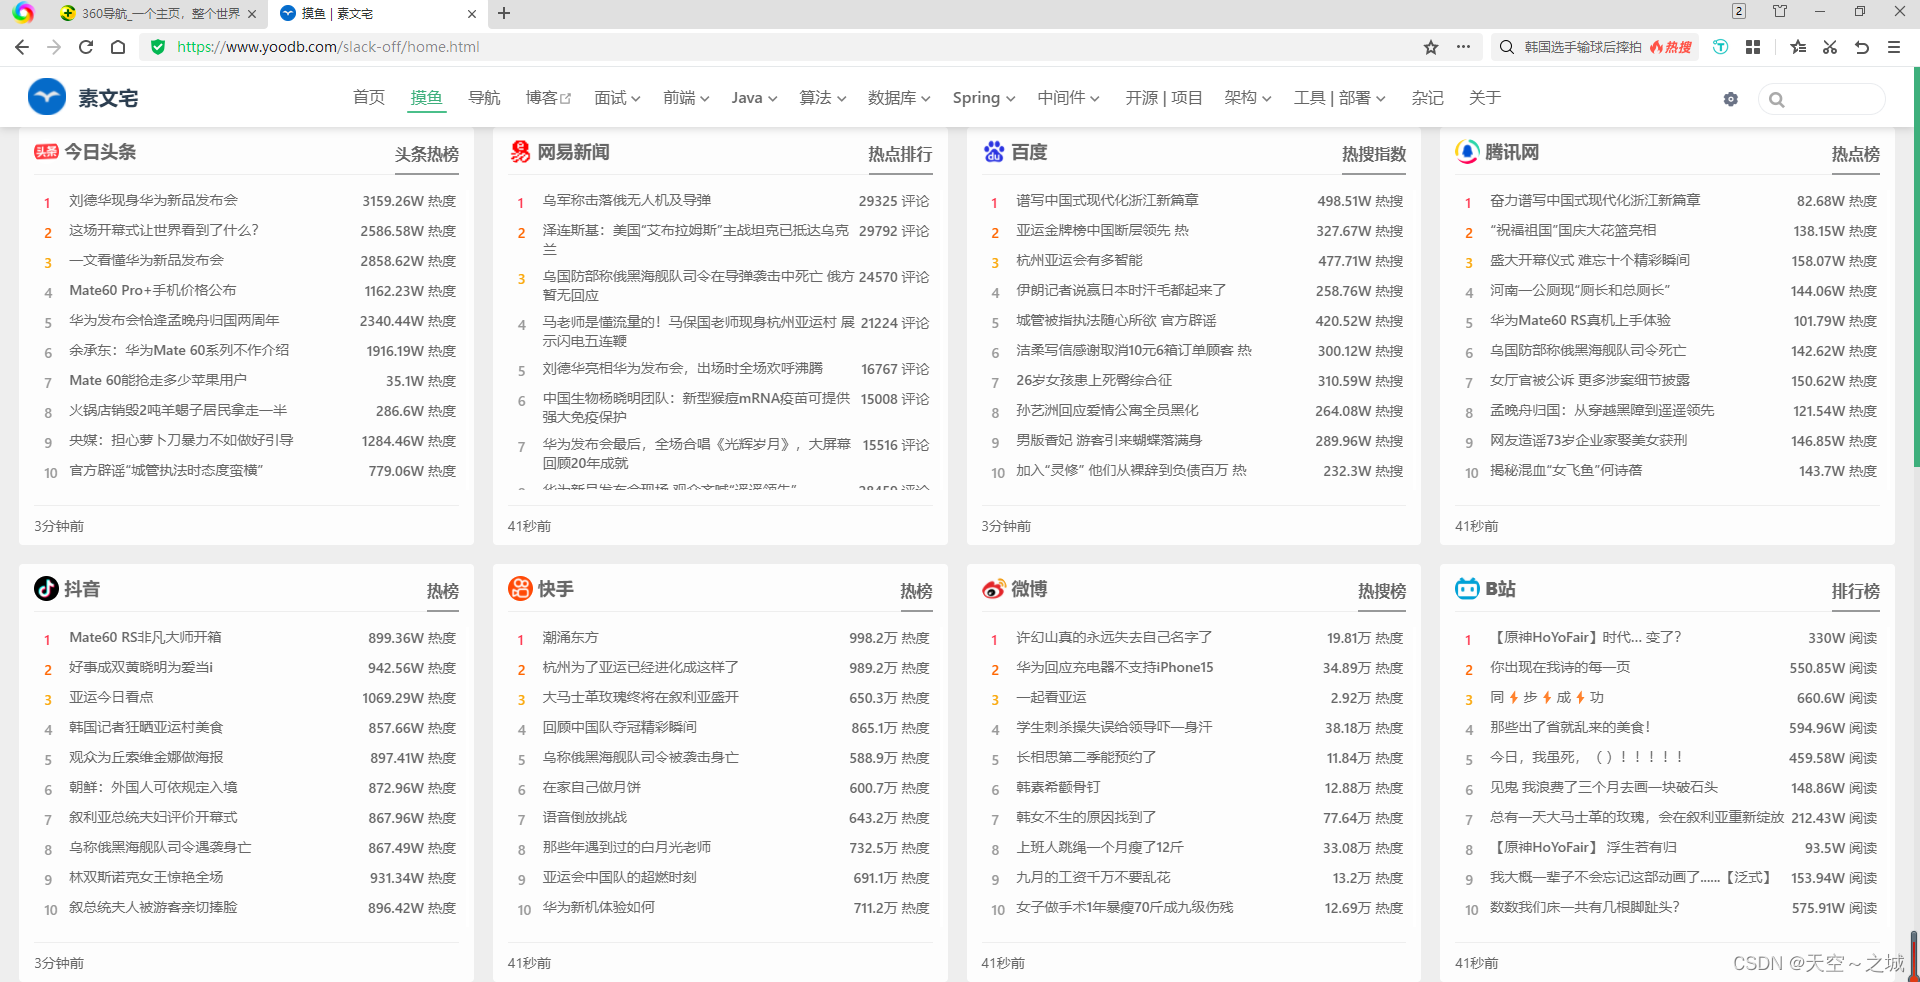Click the translate icon in the address bar
The height and width of the screenshot is (982, 1920).
click(x=1721, y=47)
